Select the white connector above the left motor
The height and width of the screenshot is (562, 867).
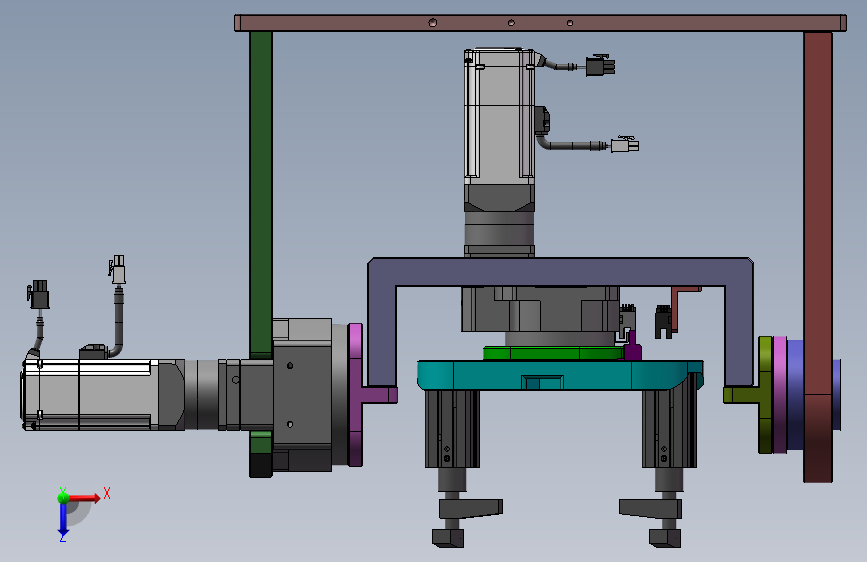(118, 269)
